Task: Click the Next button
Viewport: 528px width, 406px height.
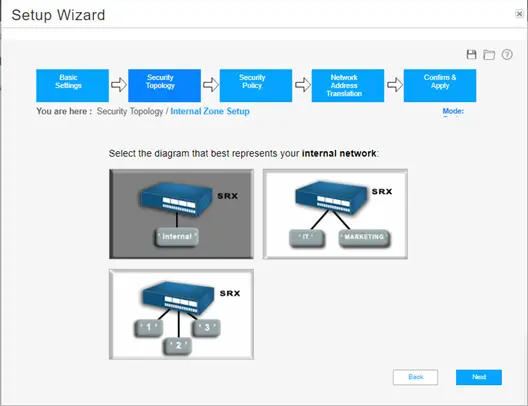Action: tap(479, 377)
